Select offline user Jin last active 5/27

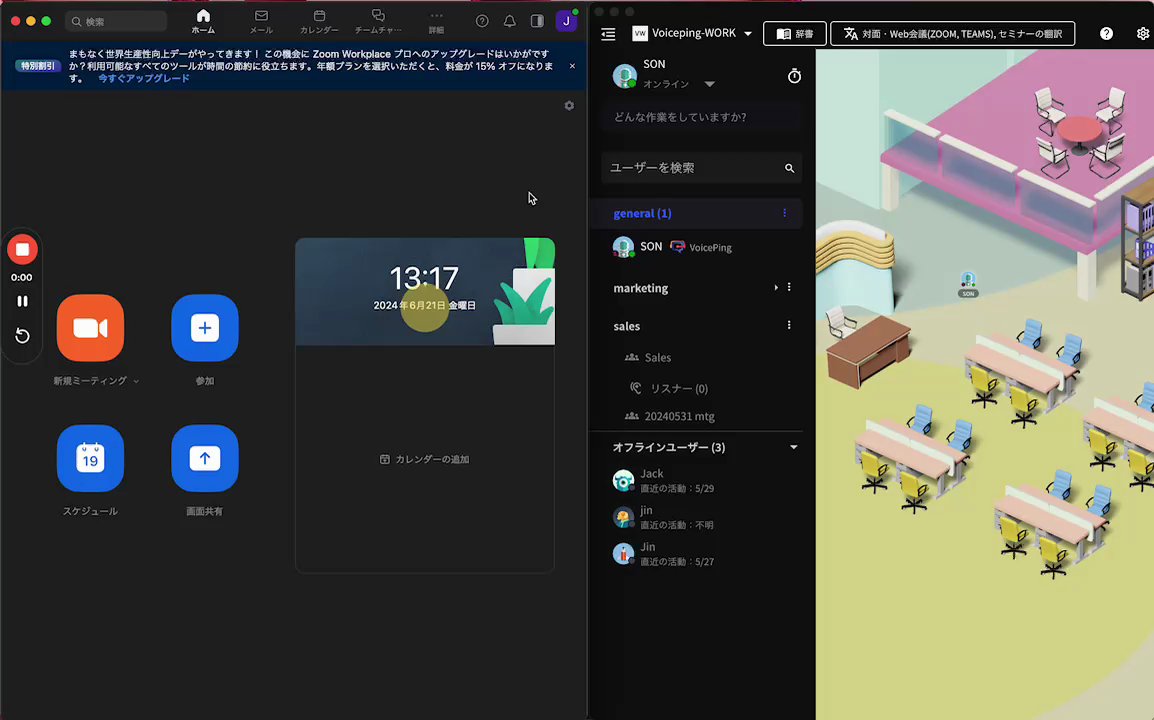click(662, 554)
